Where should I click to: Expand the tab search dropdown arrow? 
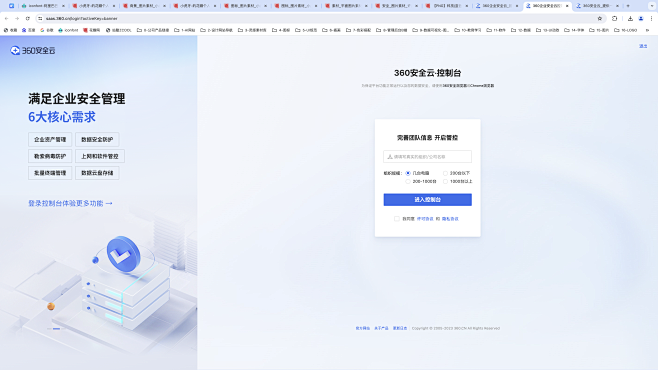(x=652, y=6)
